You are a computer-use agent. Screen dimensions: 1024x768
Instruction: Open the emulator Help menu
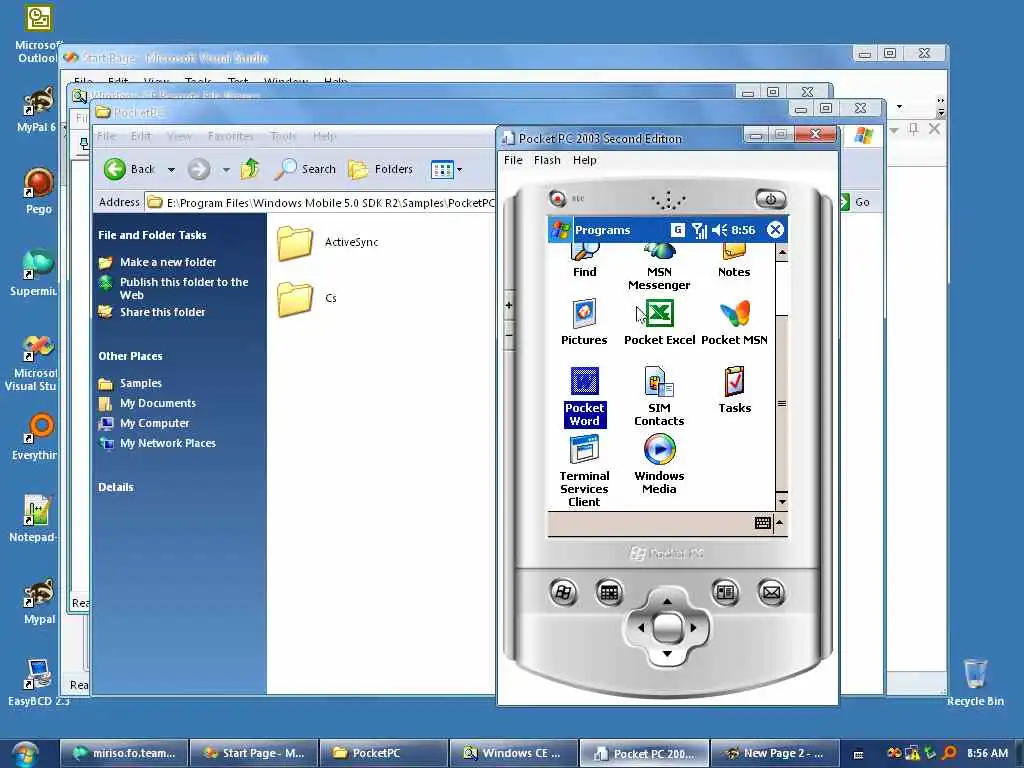(x=584, y=160)
